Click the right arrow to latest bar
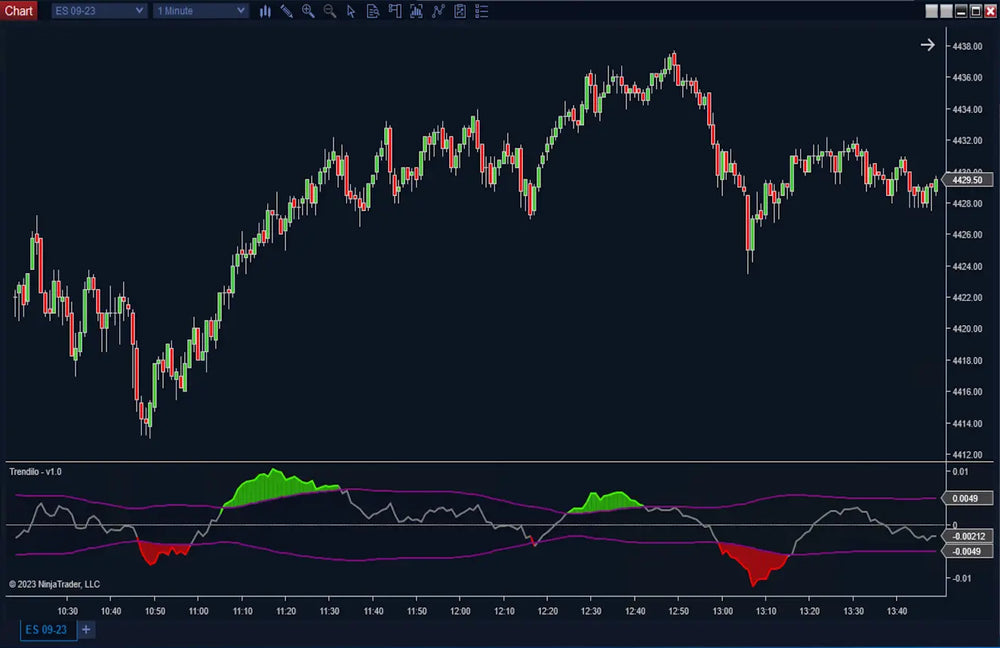1000x648 pixels. pos(927,45)
